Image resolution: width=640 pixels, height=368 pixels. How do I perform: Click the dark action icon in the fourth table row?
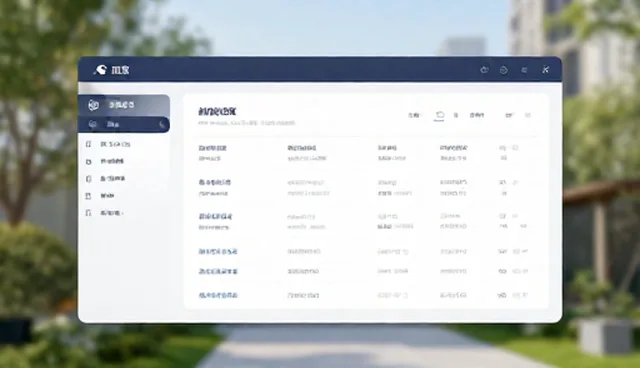[502, 252]
